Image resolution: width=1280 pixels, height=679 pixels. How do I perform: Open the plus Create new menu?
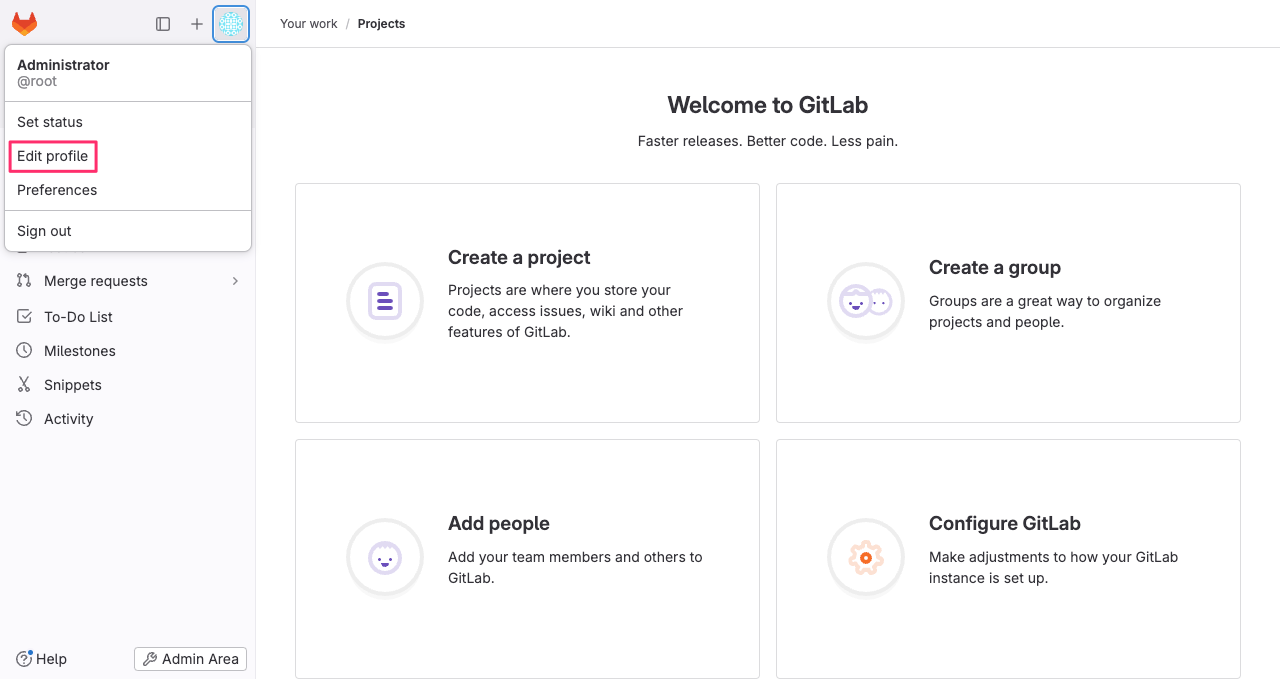tap(197, 24)
